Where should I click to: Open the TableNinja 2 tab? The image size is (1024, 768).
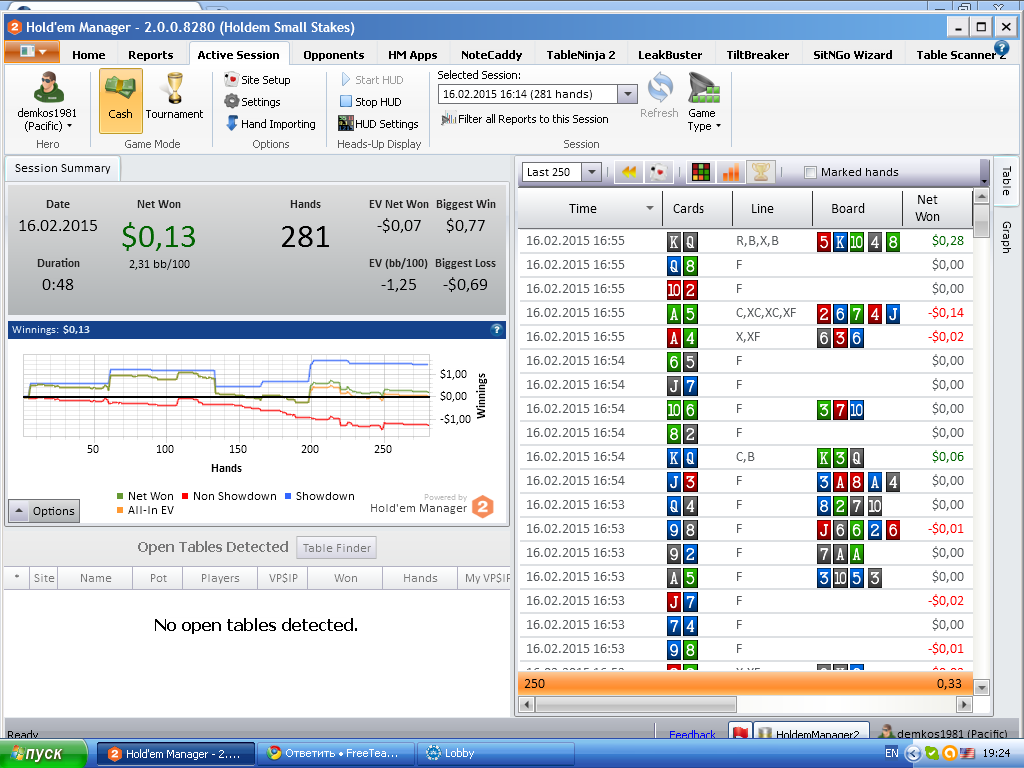[581, 55]
